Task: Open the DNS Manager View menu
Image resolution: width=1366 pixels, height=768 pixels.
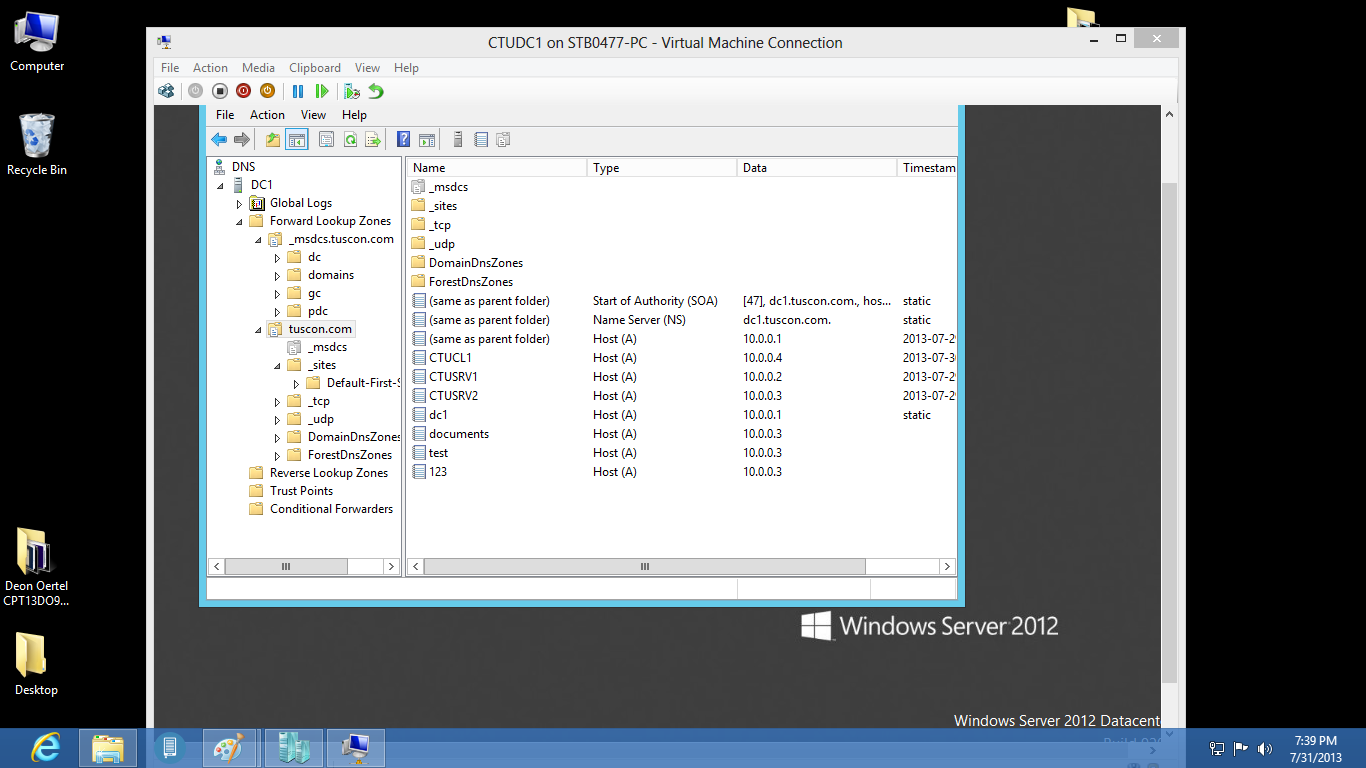Action: [x=313, y=115]
